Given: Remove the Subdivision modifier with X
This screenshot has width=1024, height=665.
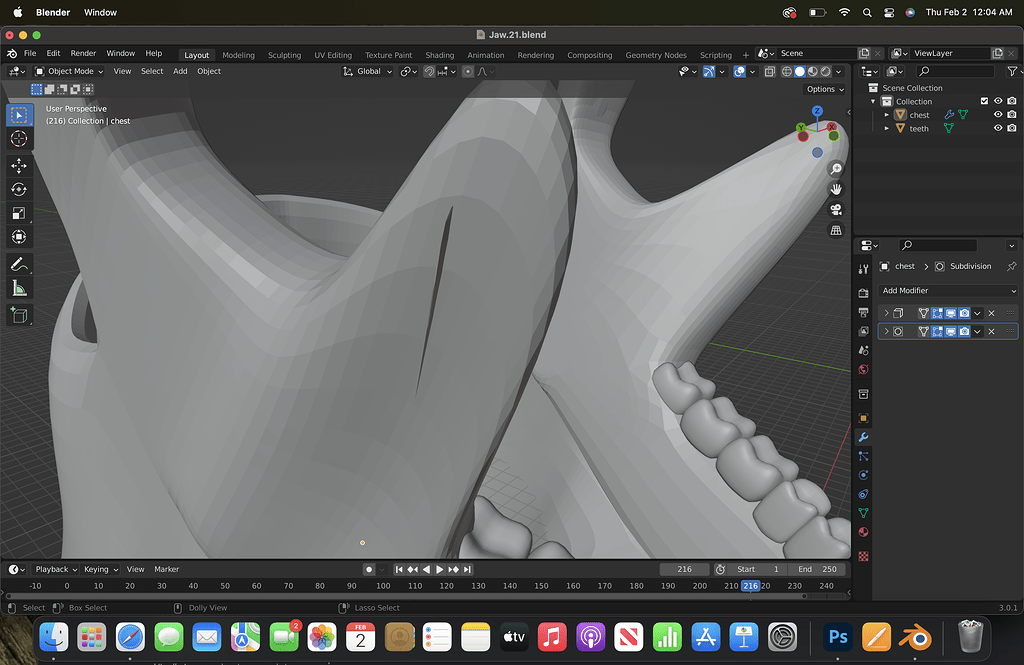Looking at the screenshot, I should tap(991, 332).
